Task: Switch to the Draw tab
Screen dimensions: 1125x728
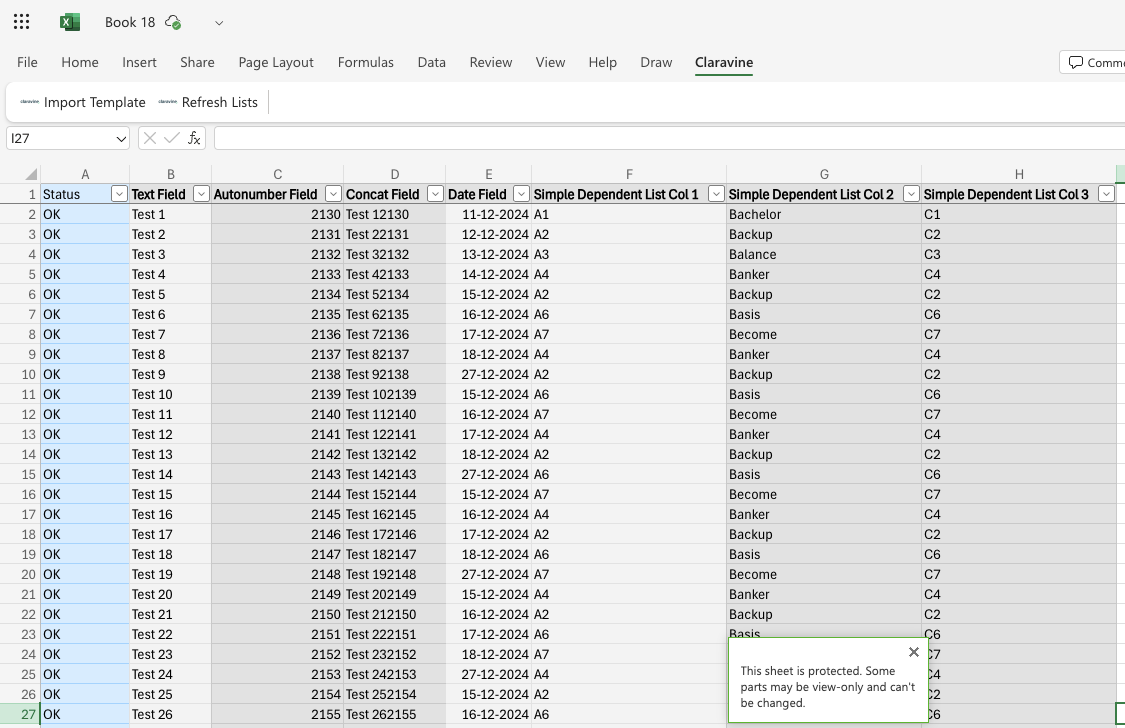Action: pyautogui.click(x=656, y=62)
